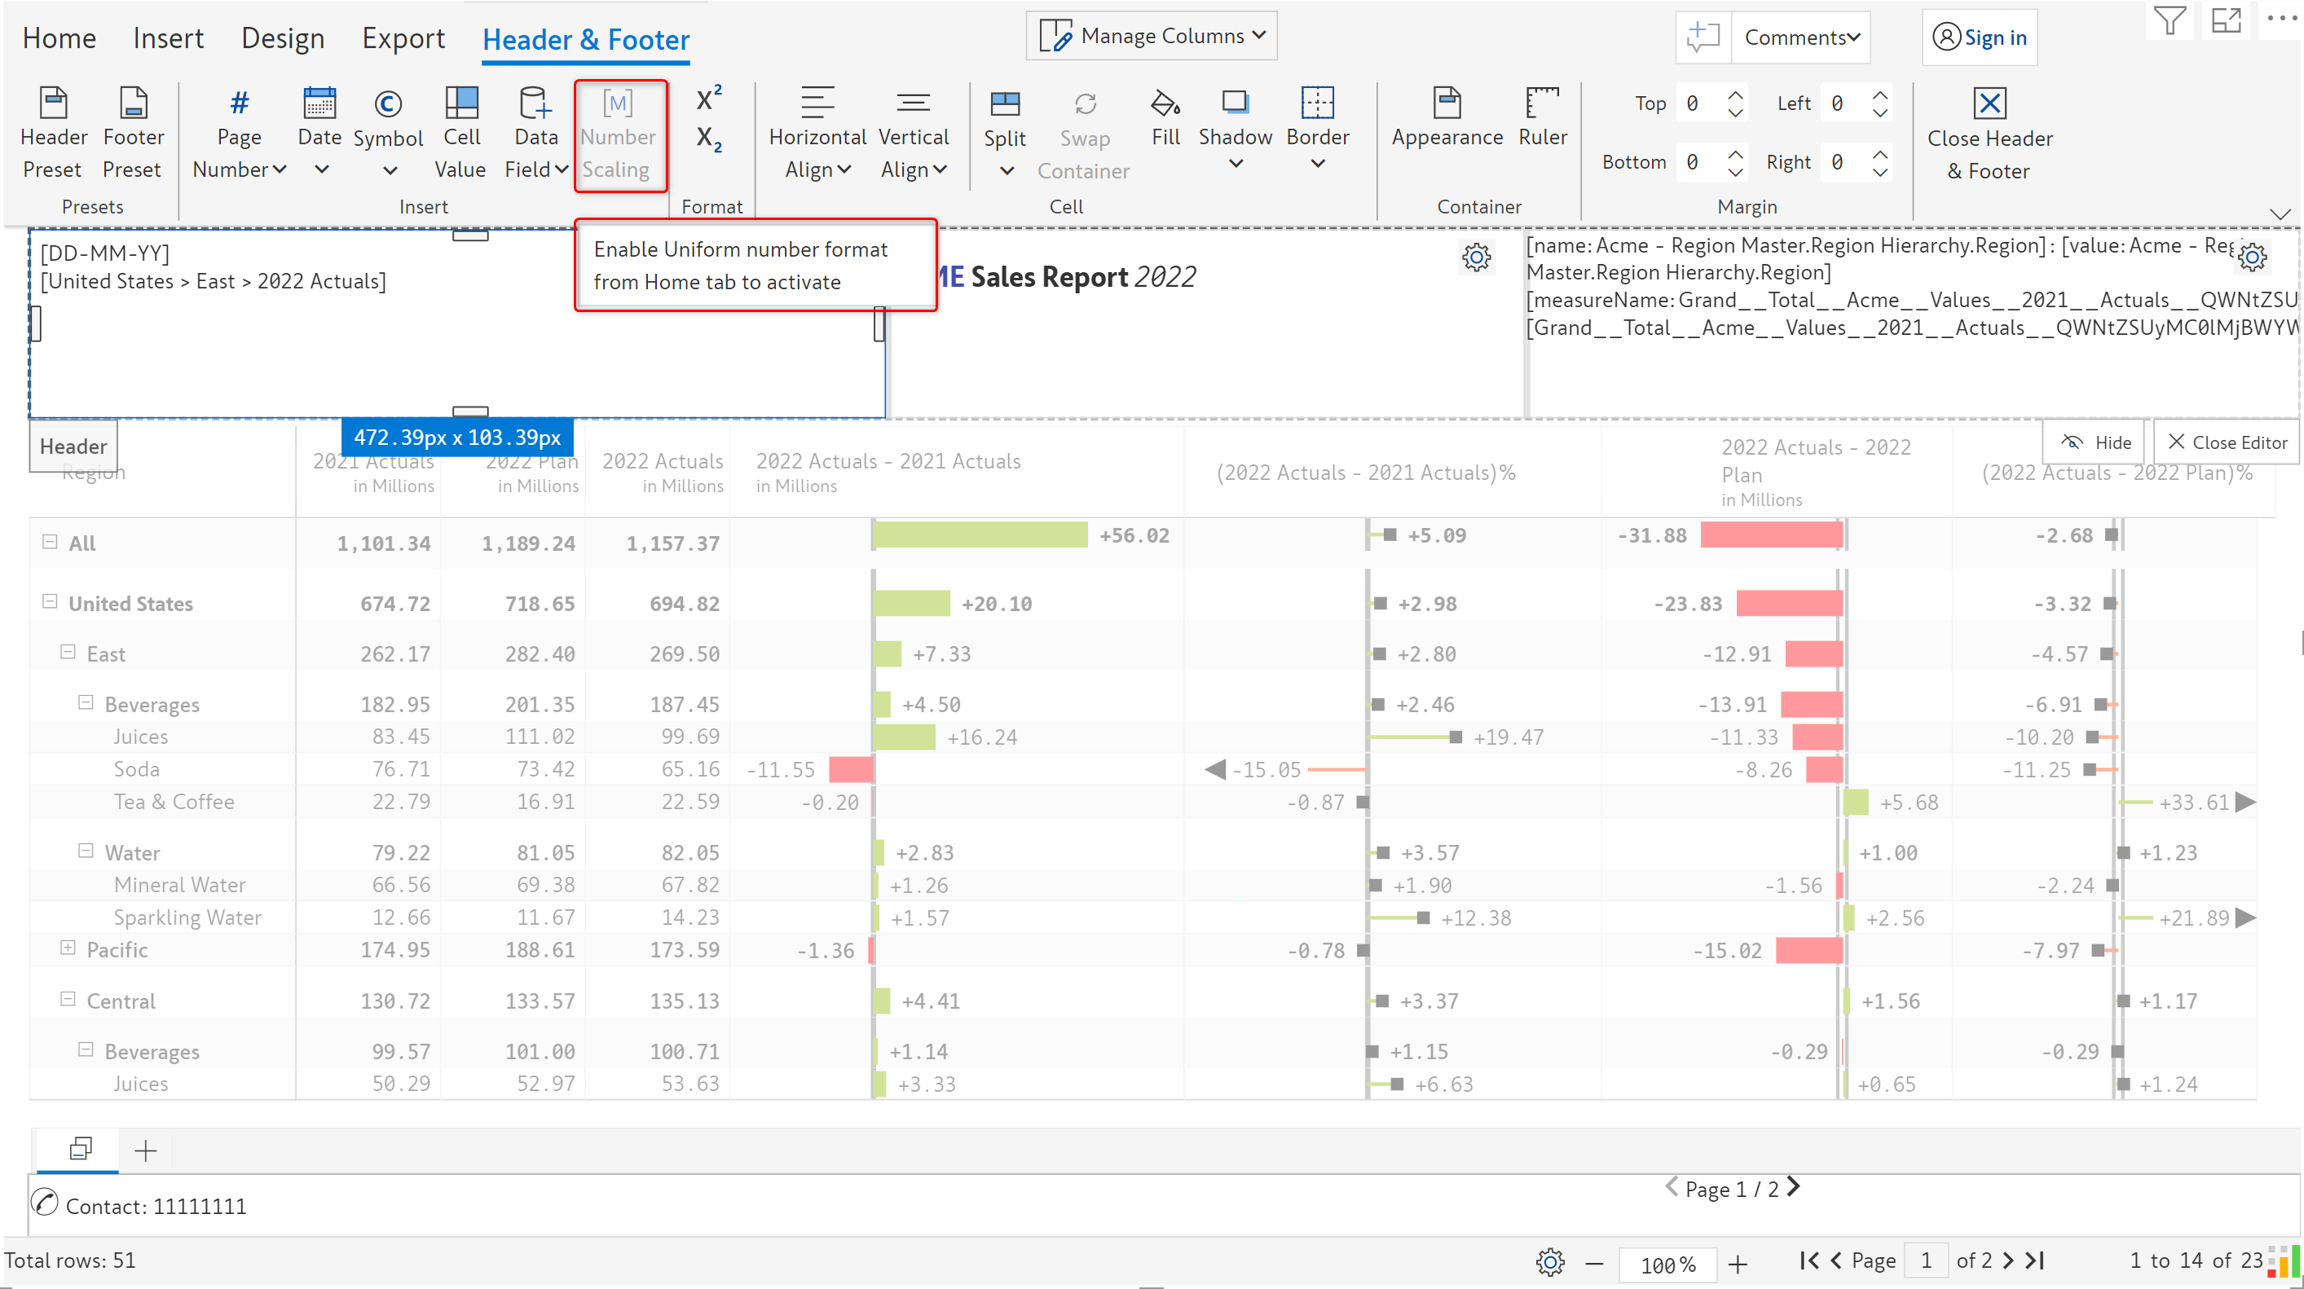Screen dimensions: 2304x1289
Task: Expand the Pacific region row
Action: pos(68,948)
